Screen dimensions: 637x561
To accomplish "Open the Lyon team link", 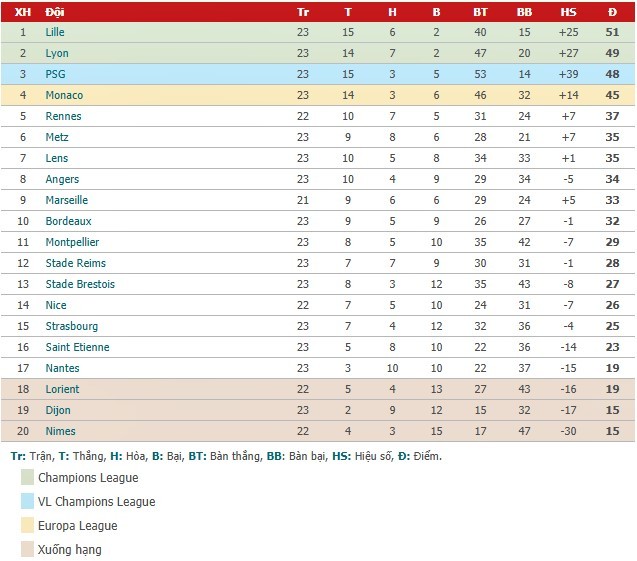I will tap(57, 53).
